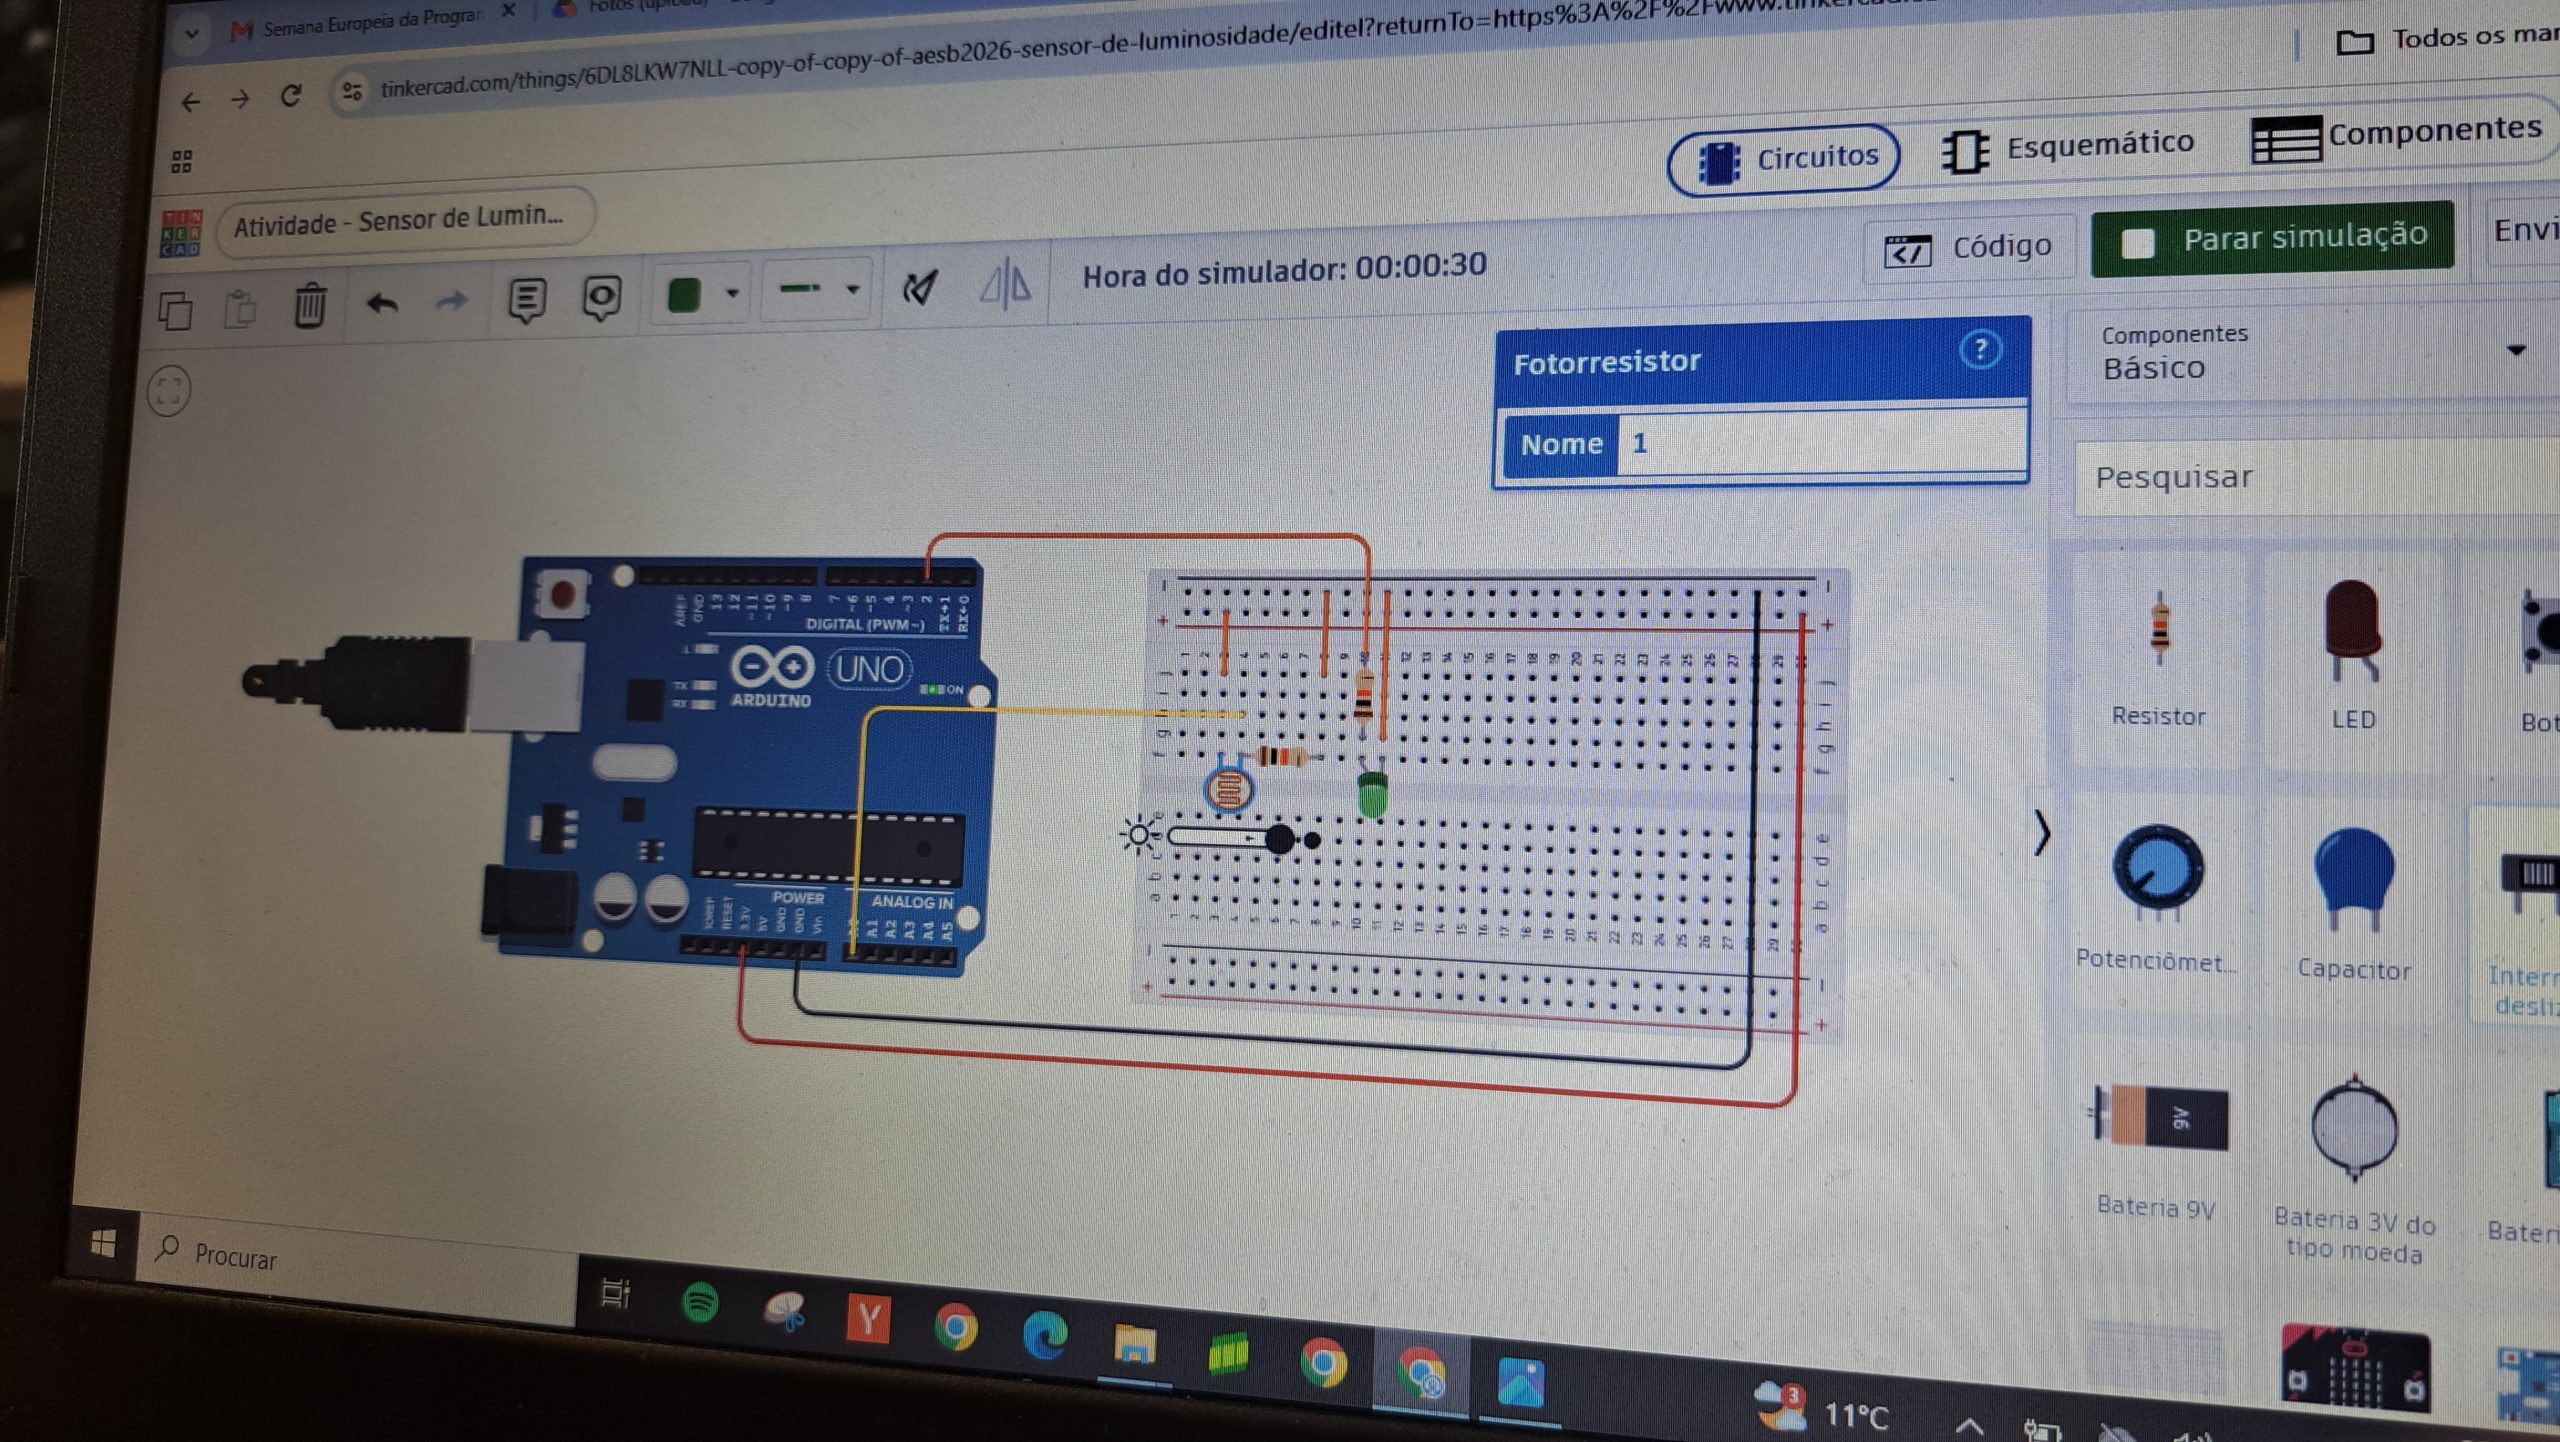Screen dimensions: 2560x1442
Task: Open Windows Start menu
Action: 103,1243
